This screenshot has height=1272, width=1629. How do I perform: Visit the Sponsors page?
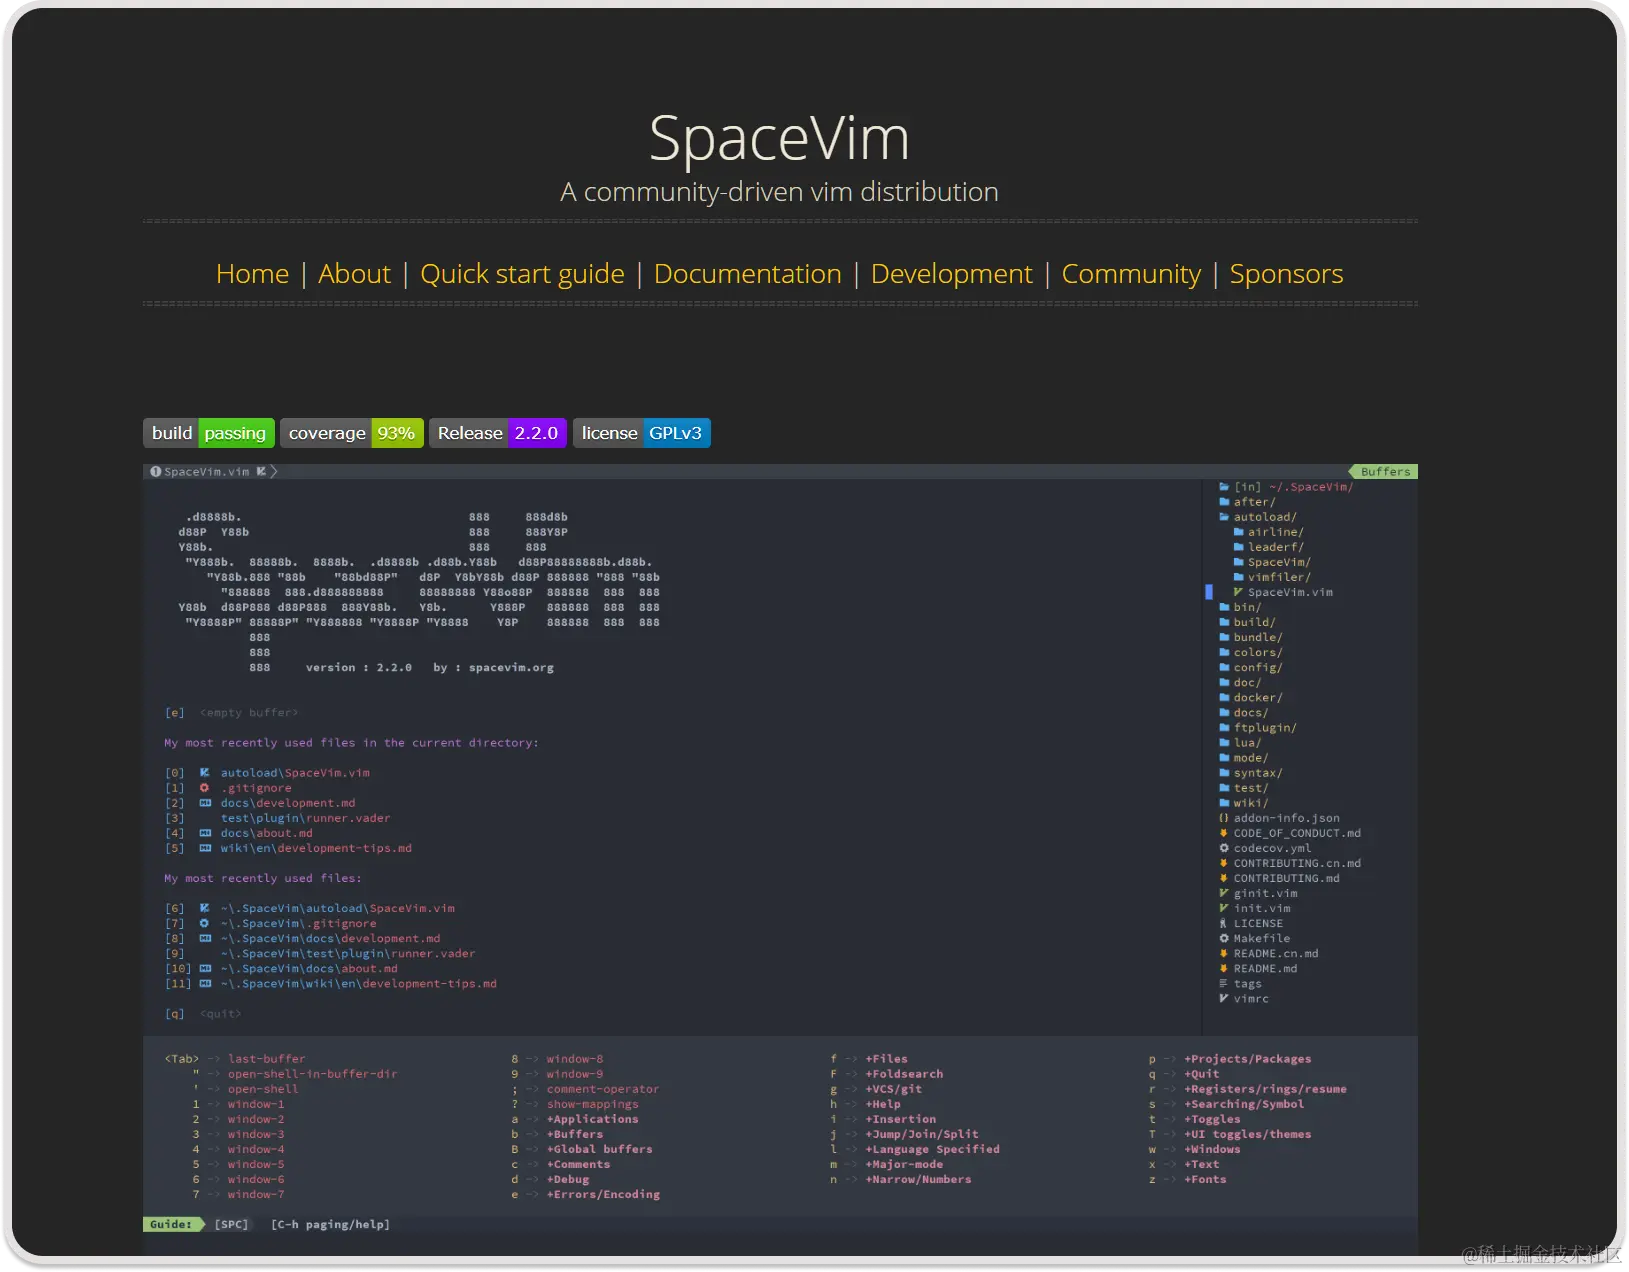[x=1286, y=274]
